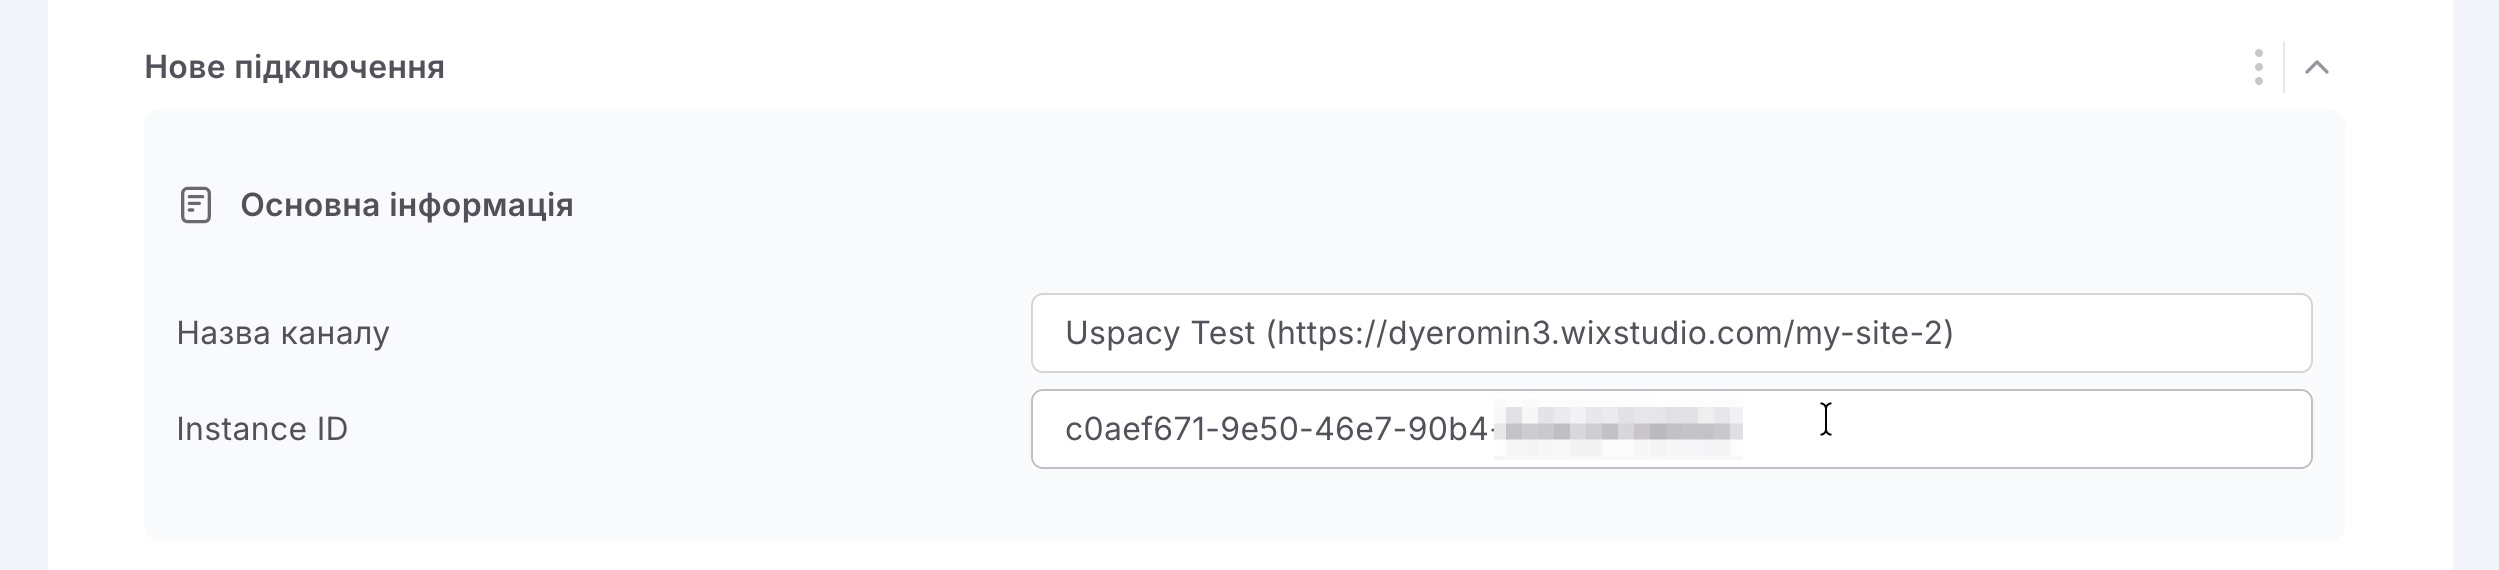Viewport: 2499px width, 570px height.
Task: Open the three-dot options menu for Нове підключення
Action: point(2258,67)
